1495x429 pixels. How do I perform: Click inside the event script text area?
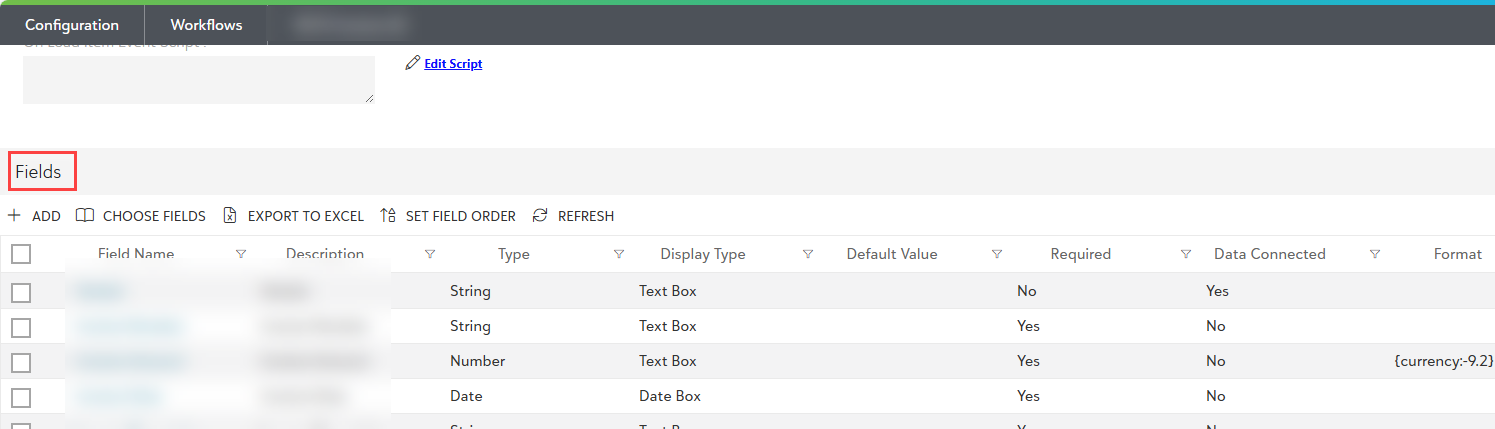(198, 79)
